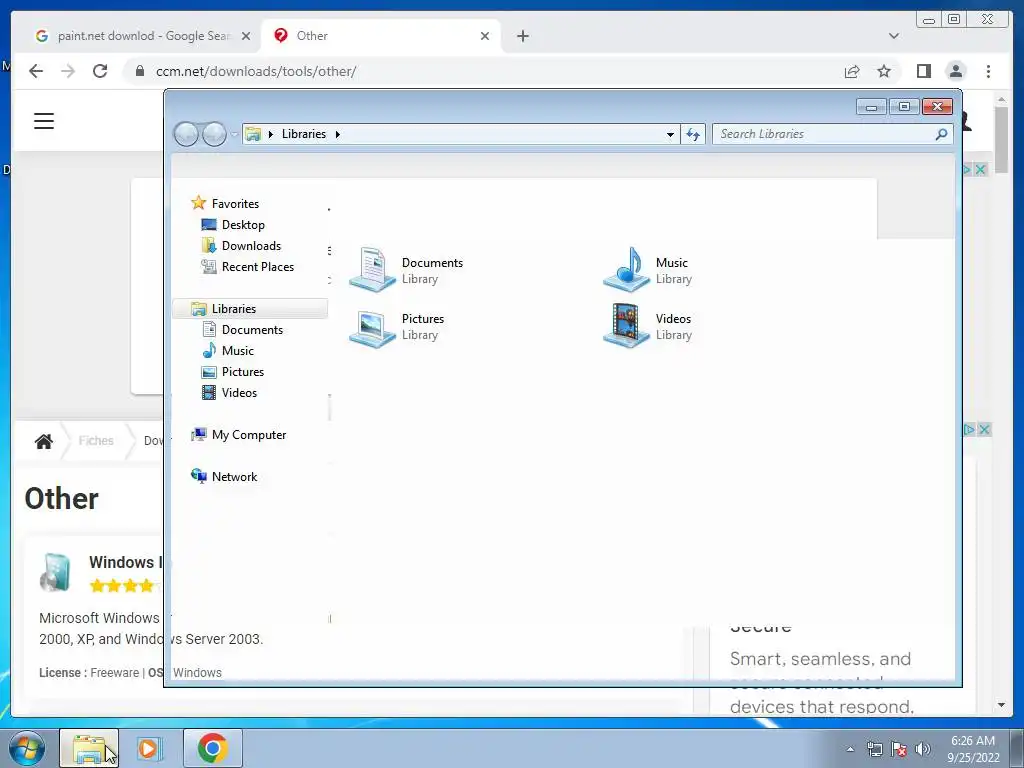Click Chrome icon in taskbar
The height and width of the screenshot is (768, 1024).
coord(213,748)
